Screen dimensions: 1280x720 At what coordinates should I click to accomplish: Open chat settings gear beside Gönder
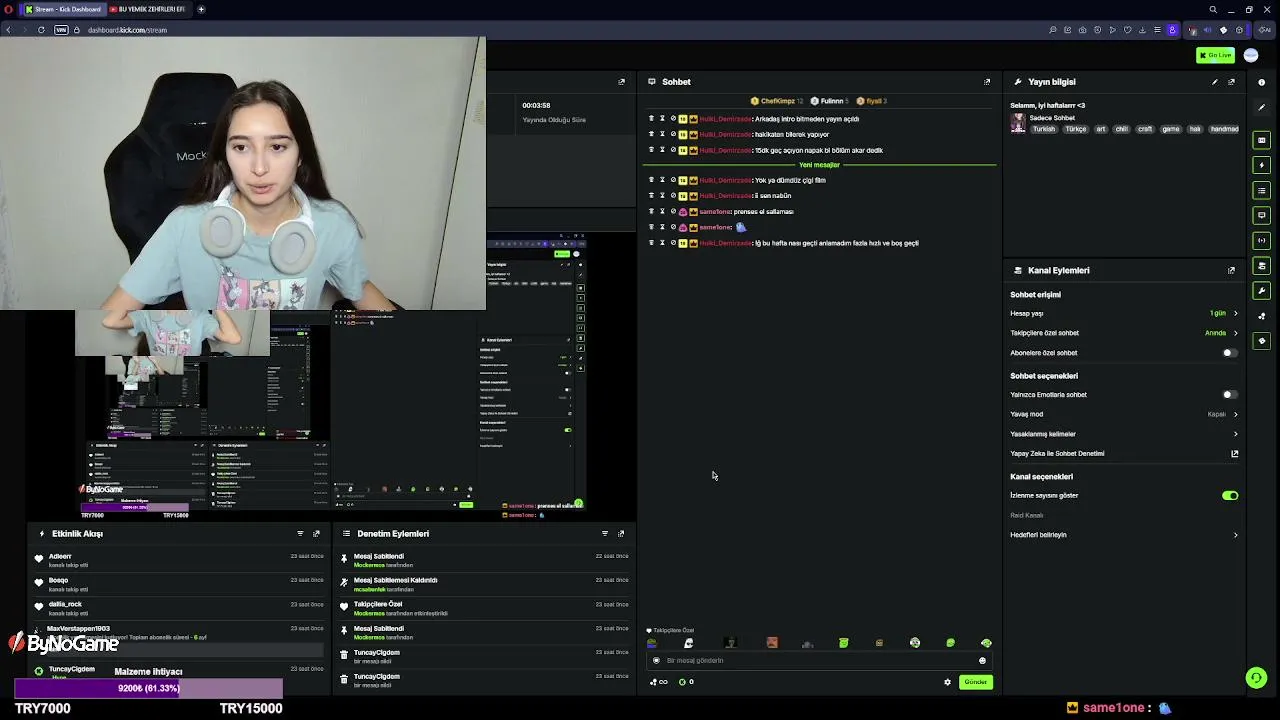947,682
